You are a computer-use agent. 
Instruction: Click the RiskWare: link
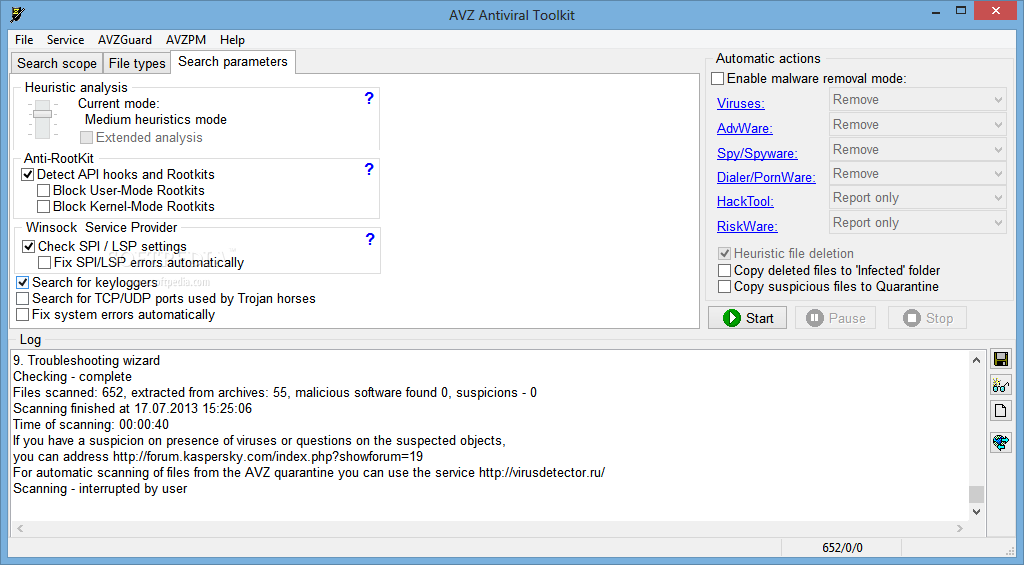pyautogui.click(x=747, y=226)
